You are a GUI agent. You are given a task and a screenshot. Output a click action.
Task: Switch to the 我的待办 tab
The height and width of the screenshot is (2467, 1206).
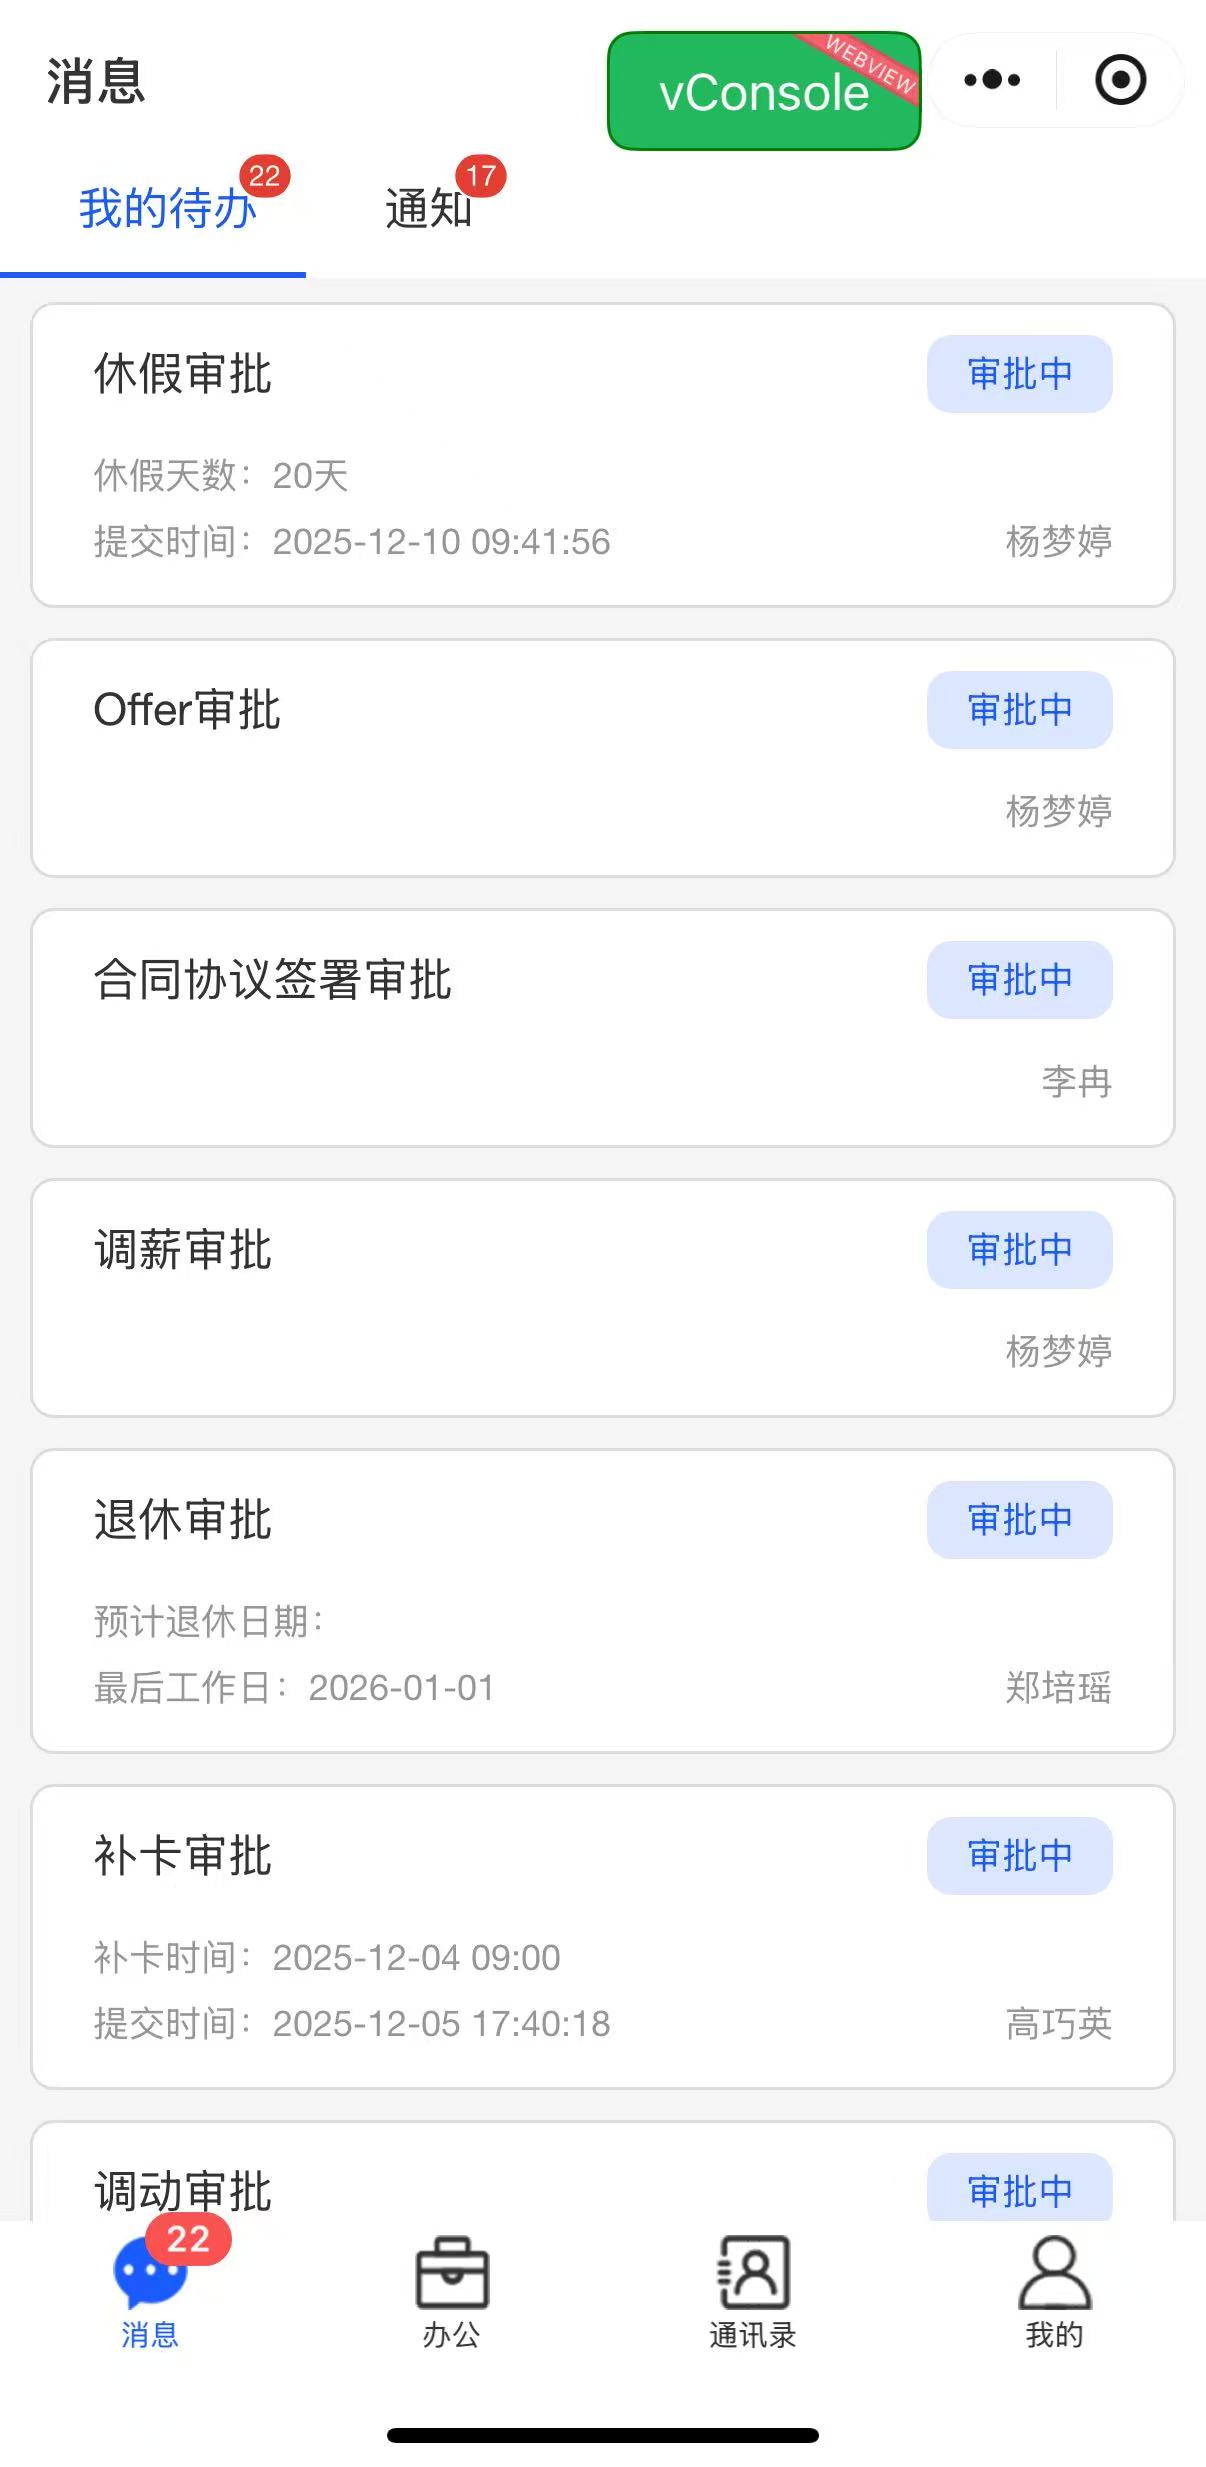[x=166, y=209]
